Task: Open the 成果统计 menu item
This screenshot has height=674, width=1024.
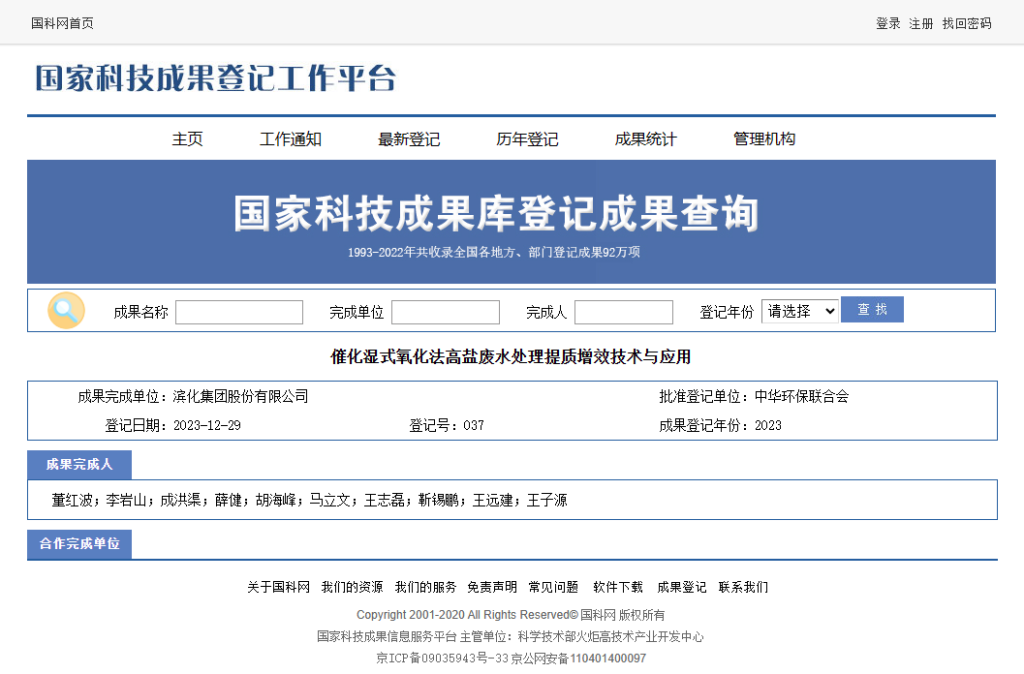Action: pos(645,139)
